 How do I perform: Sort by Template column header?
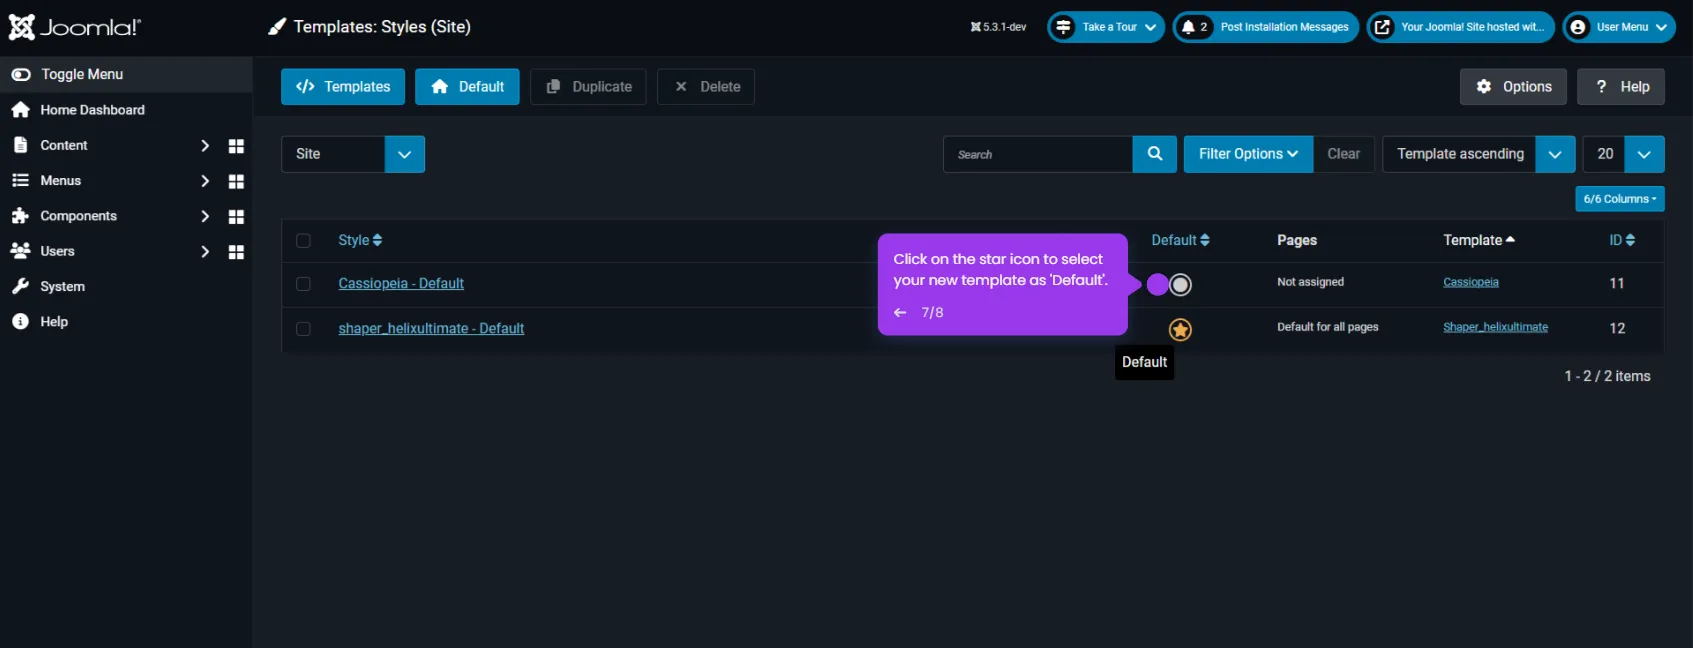[x=1478, y=241]
